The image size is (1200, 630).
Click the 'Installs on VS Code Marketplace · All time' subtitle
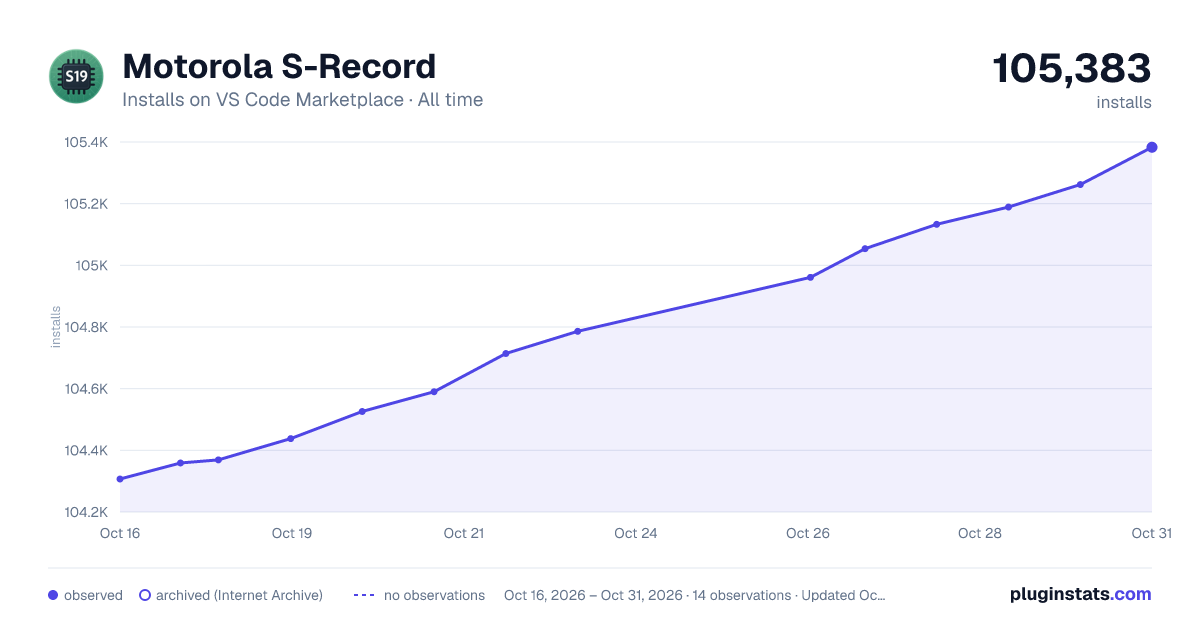(x=302, y=100)
